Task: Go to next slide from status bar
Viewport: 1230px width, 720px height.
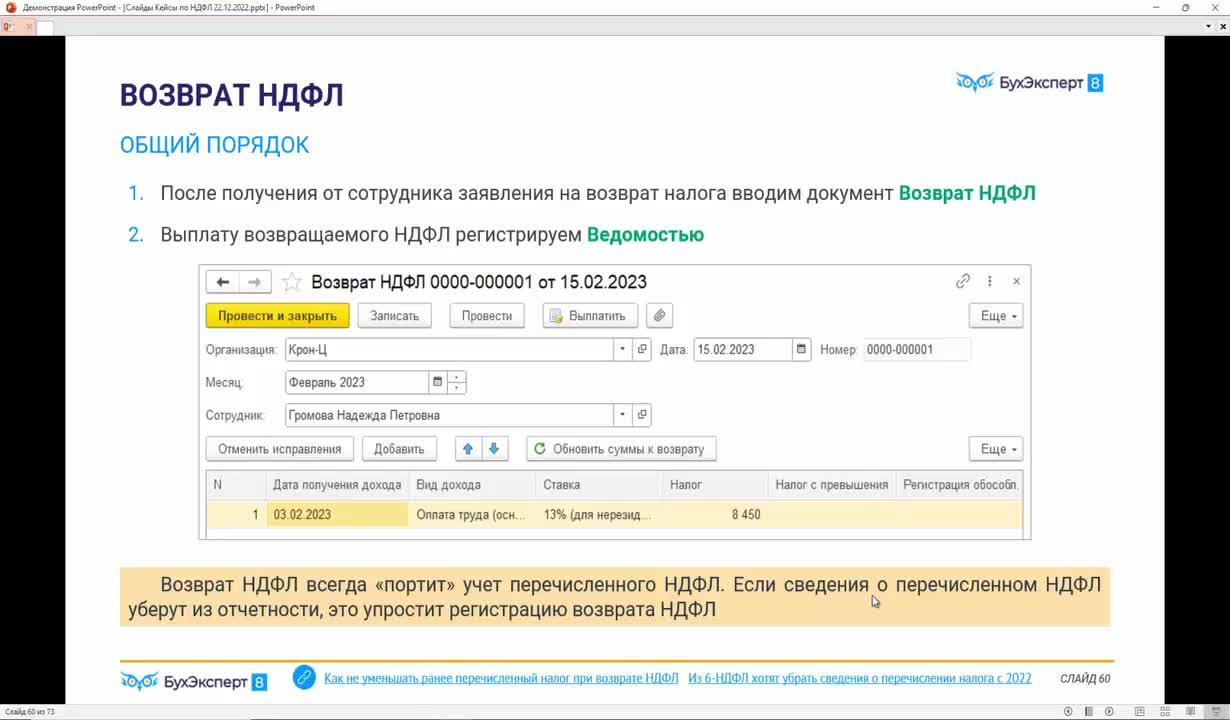Action: tap(1109, 711)
